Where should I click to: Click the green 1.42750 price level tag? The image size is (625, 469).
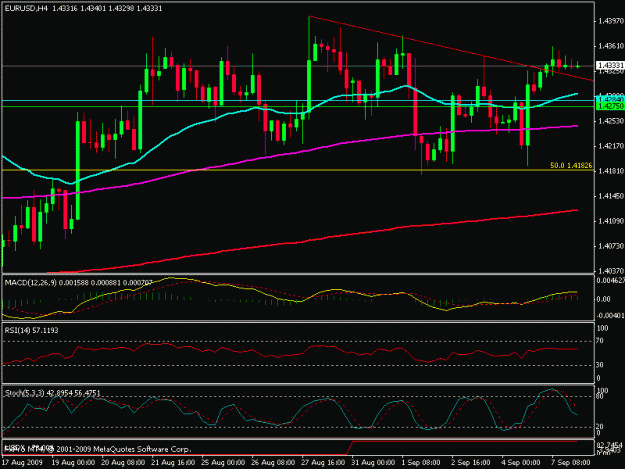point(610,106)
